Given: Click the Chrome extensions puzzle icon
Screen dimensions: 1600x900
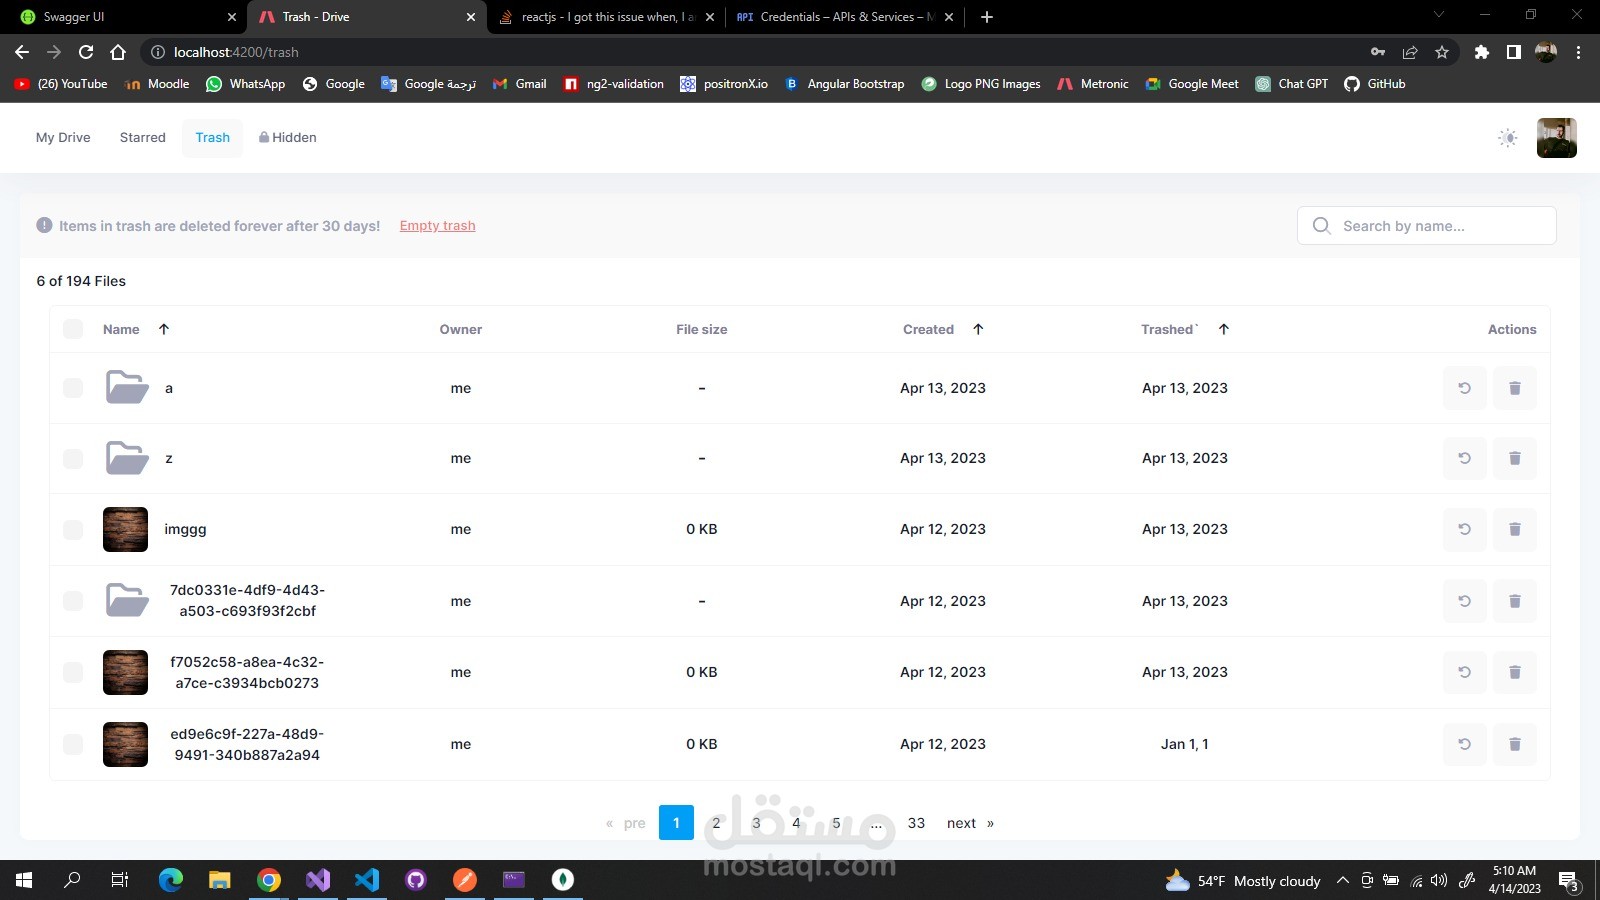Looking at the screenshot, I should (x=1481, y=52).
